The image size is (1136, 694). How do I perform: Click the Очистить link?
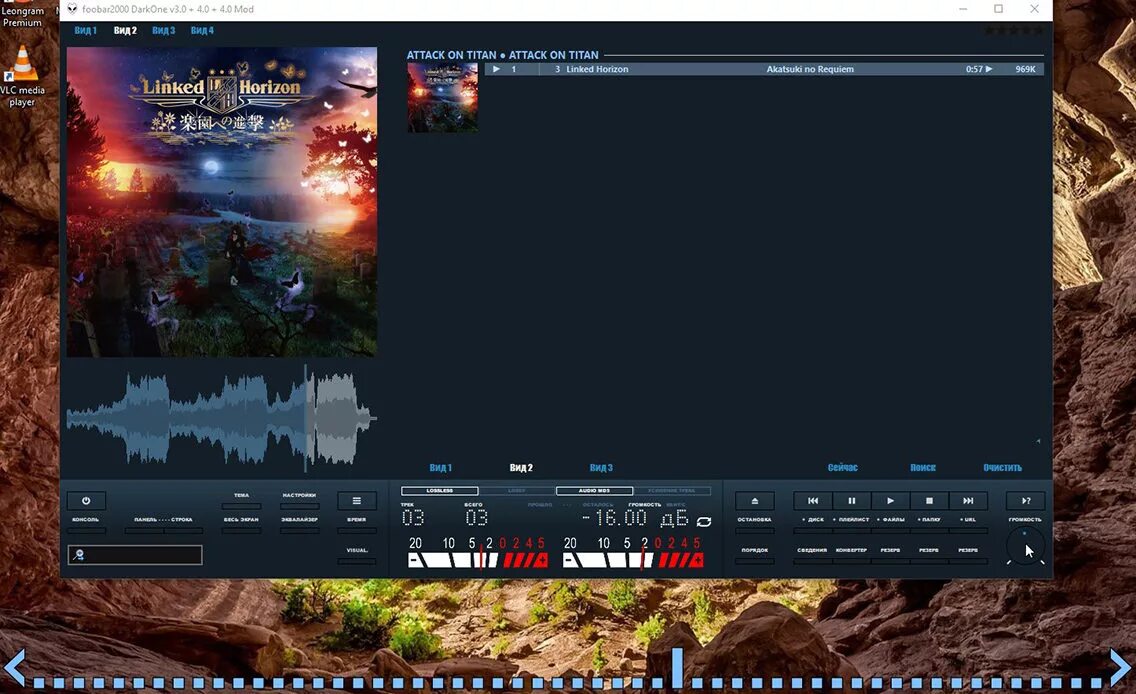(1003, 468)
